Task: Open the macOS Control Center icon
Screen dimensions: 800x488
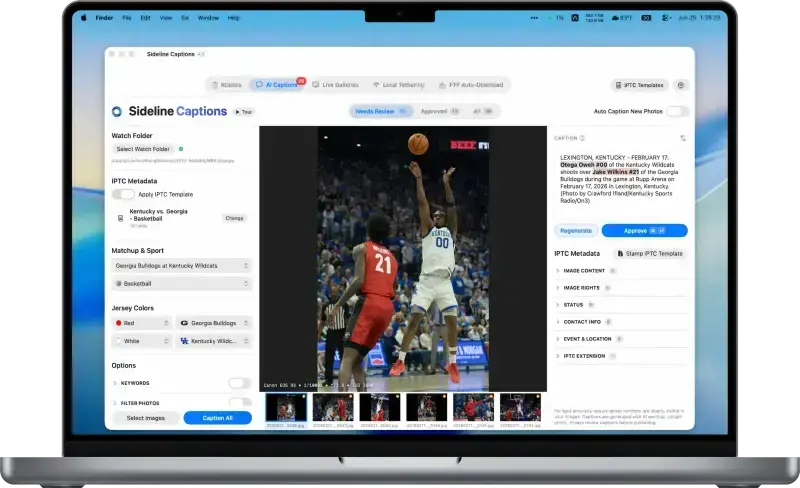Action: [665, 18]
